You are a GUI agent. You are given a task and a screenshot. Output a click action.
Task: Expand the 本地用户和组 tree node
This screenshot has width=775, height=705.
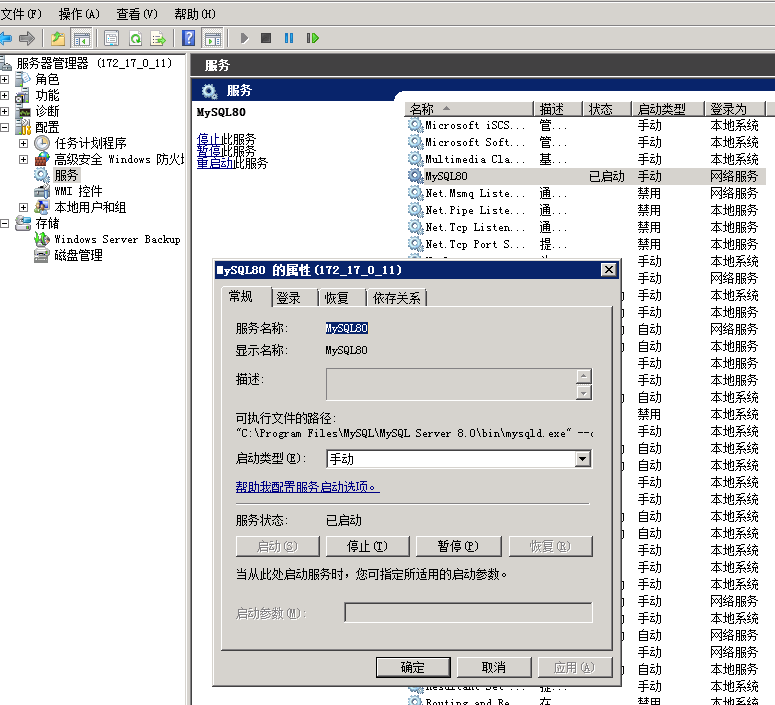point(23,207)
